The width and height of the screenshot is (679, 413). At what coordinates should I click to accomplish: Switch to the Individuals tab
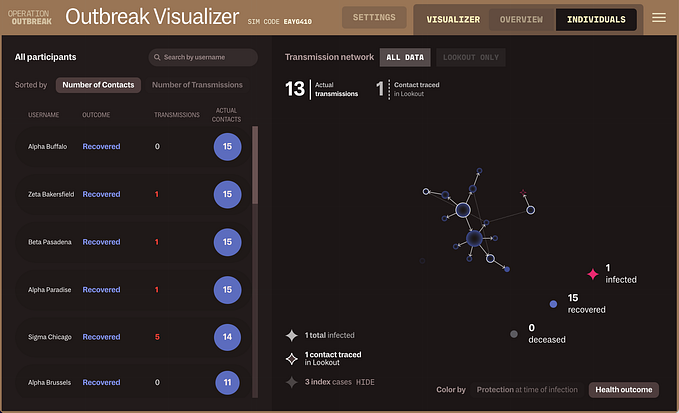[x=596, y=19]
